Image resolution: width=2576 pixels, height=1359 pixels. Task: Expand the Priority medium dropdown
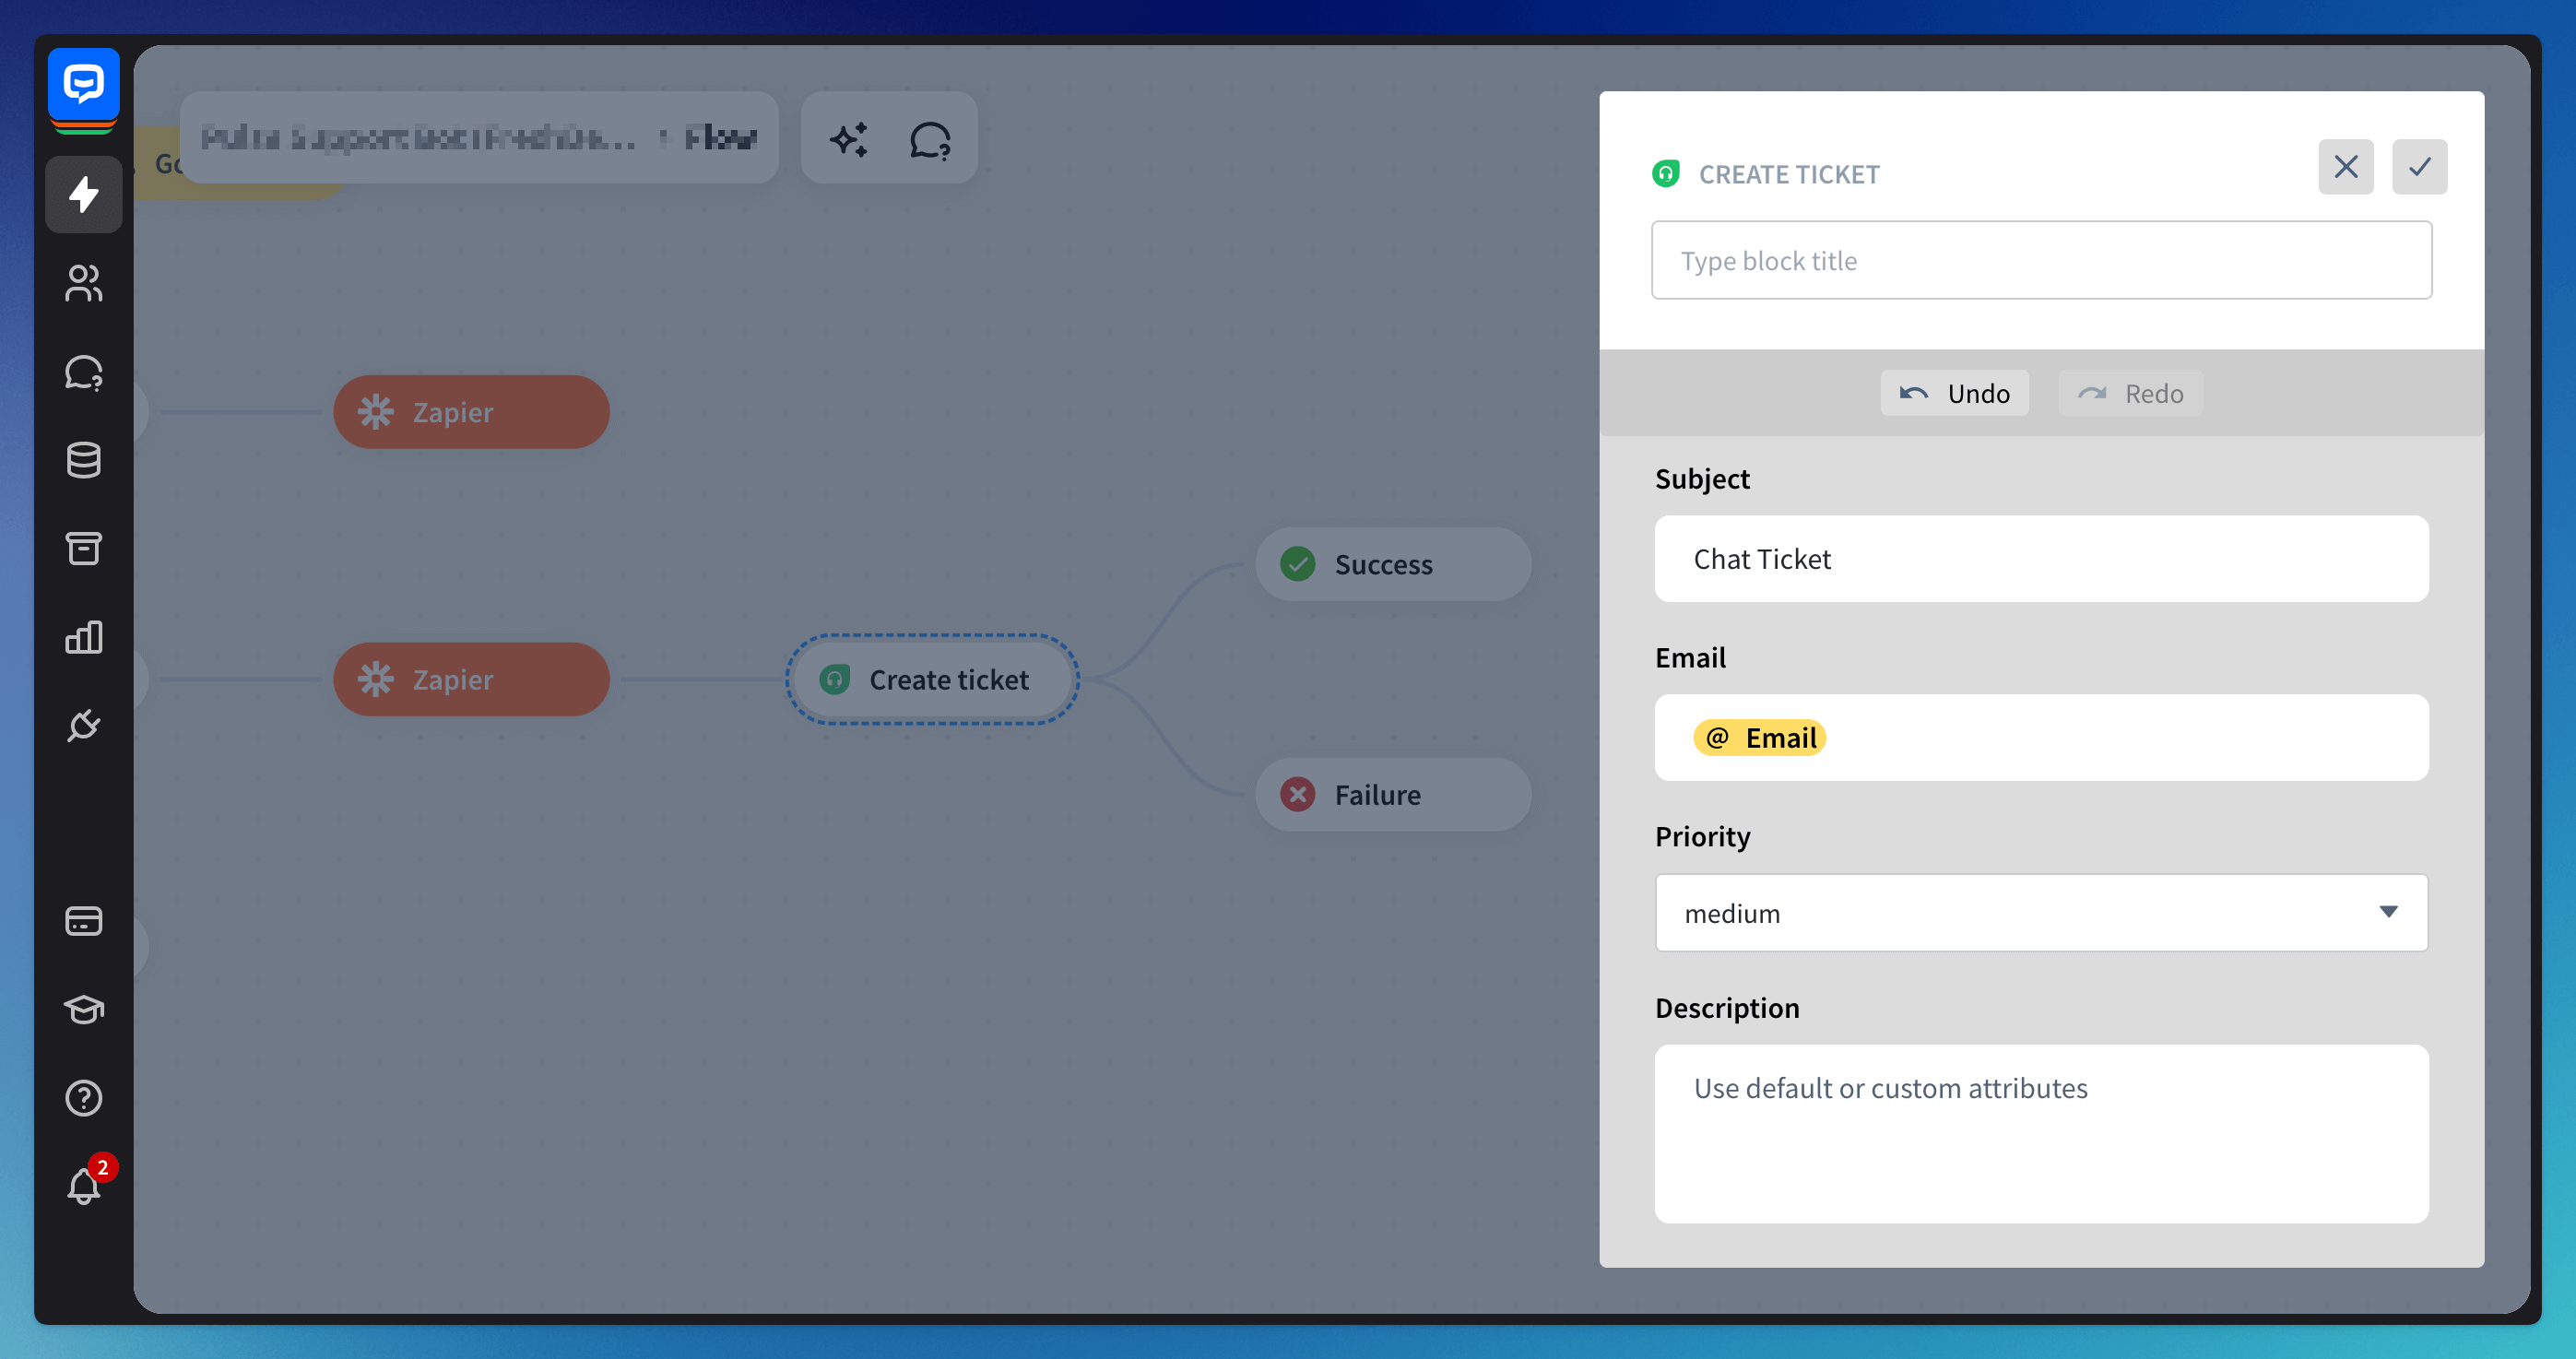tap(2040, 913)
